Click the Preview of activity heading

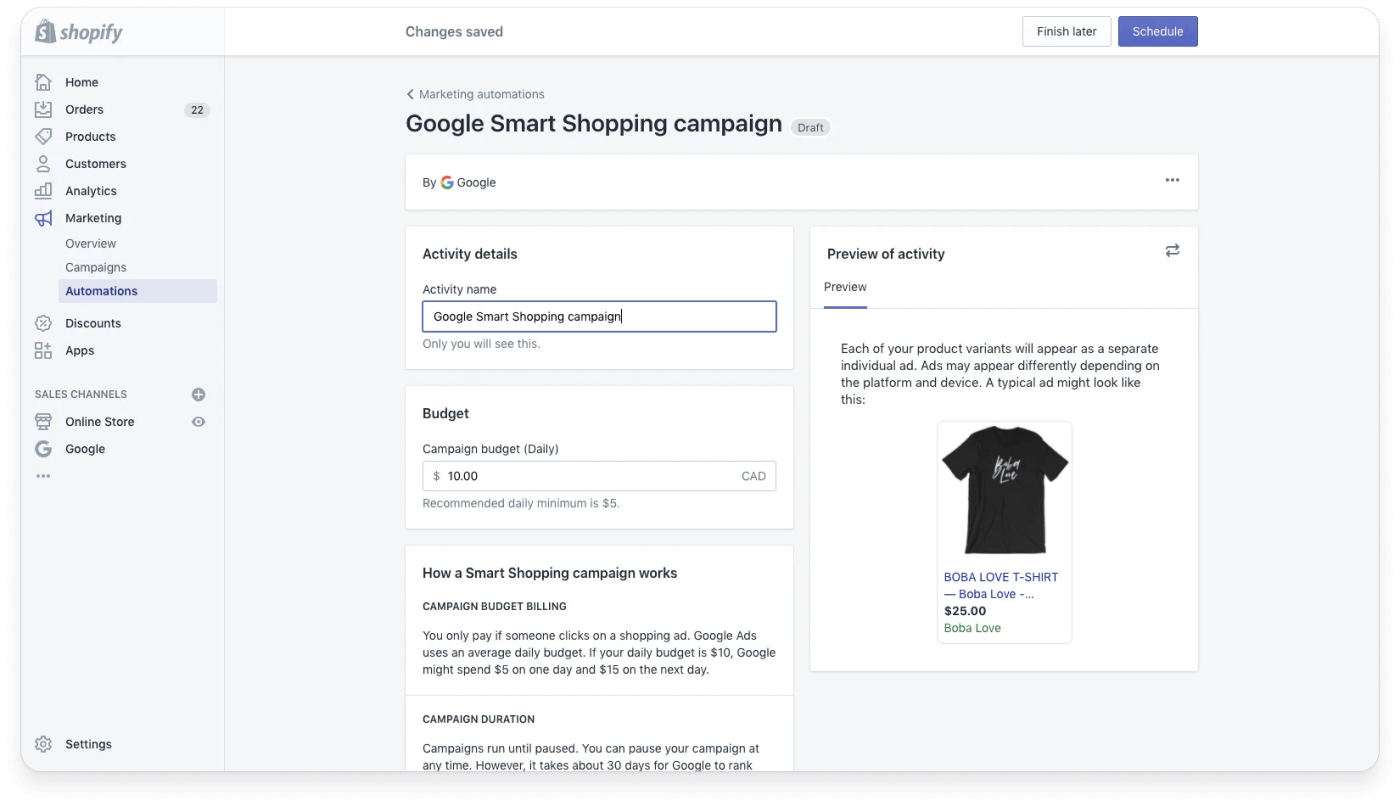[885, 254]
